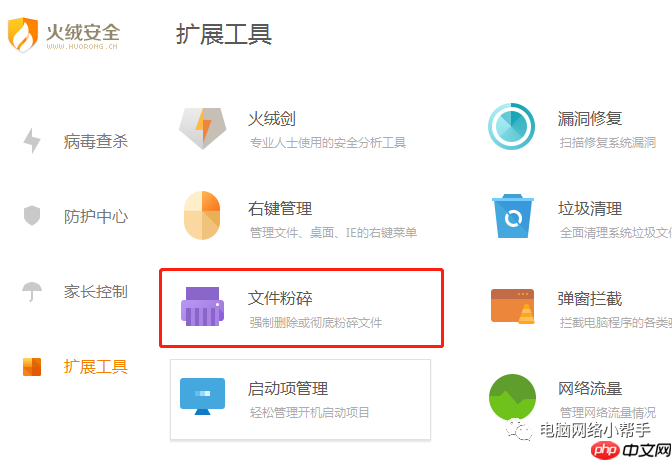Switch to the 病毒查杀 sidebar tab
Image resolution: width=672 pixels, height=460 pixels.
click(x=95, y=141)
